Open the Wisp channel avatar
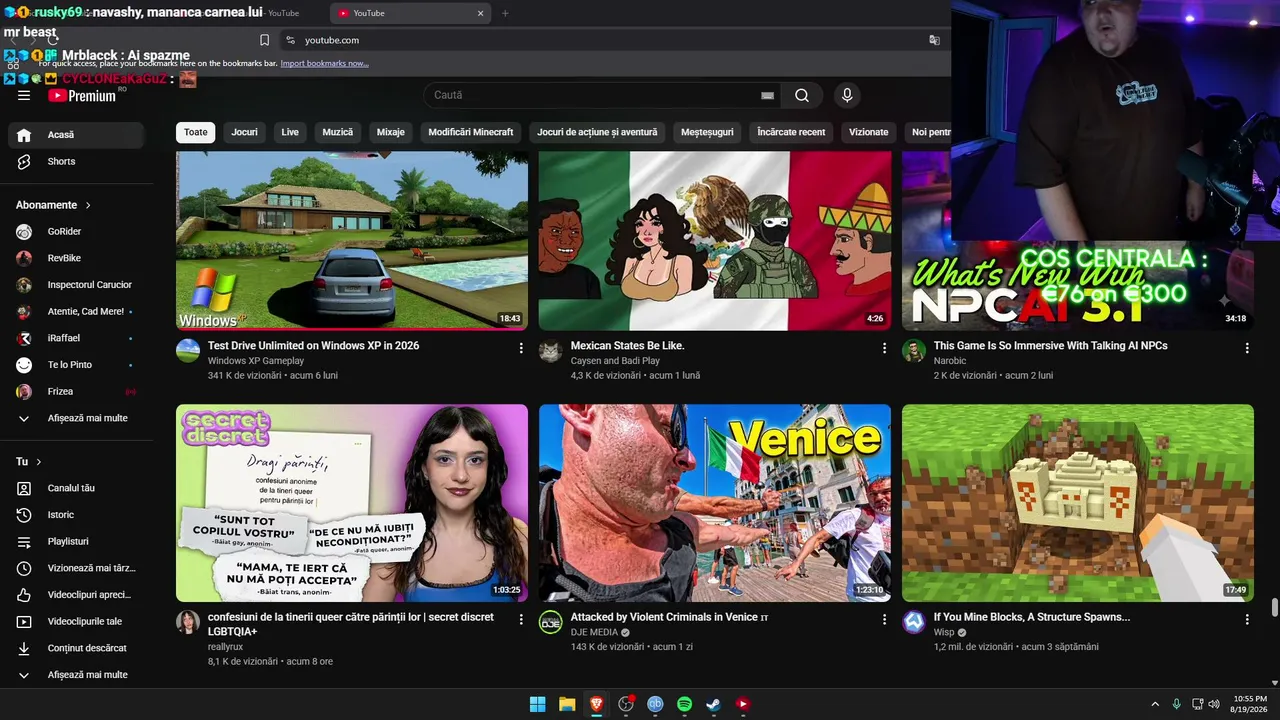Screen dimensions: 1280x720 tap(914, 622)
